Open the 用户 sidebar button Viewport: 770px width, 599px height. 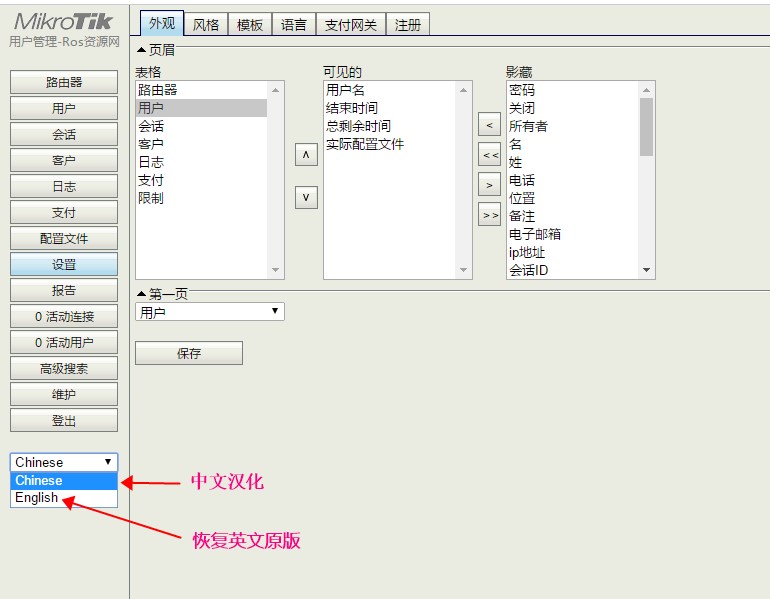tap(64, 108)
